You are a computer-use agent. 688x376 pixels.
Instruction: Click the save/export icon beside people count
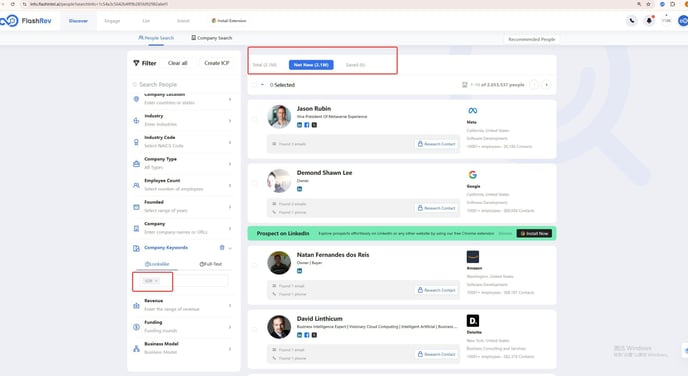pyautogui.click(x=465, y=85)
